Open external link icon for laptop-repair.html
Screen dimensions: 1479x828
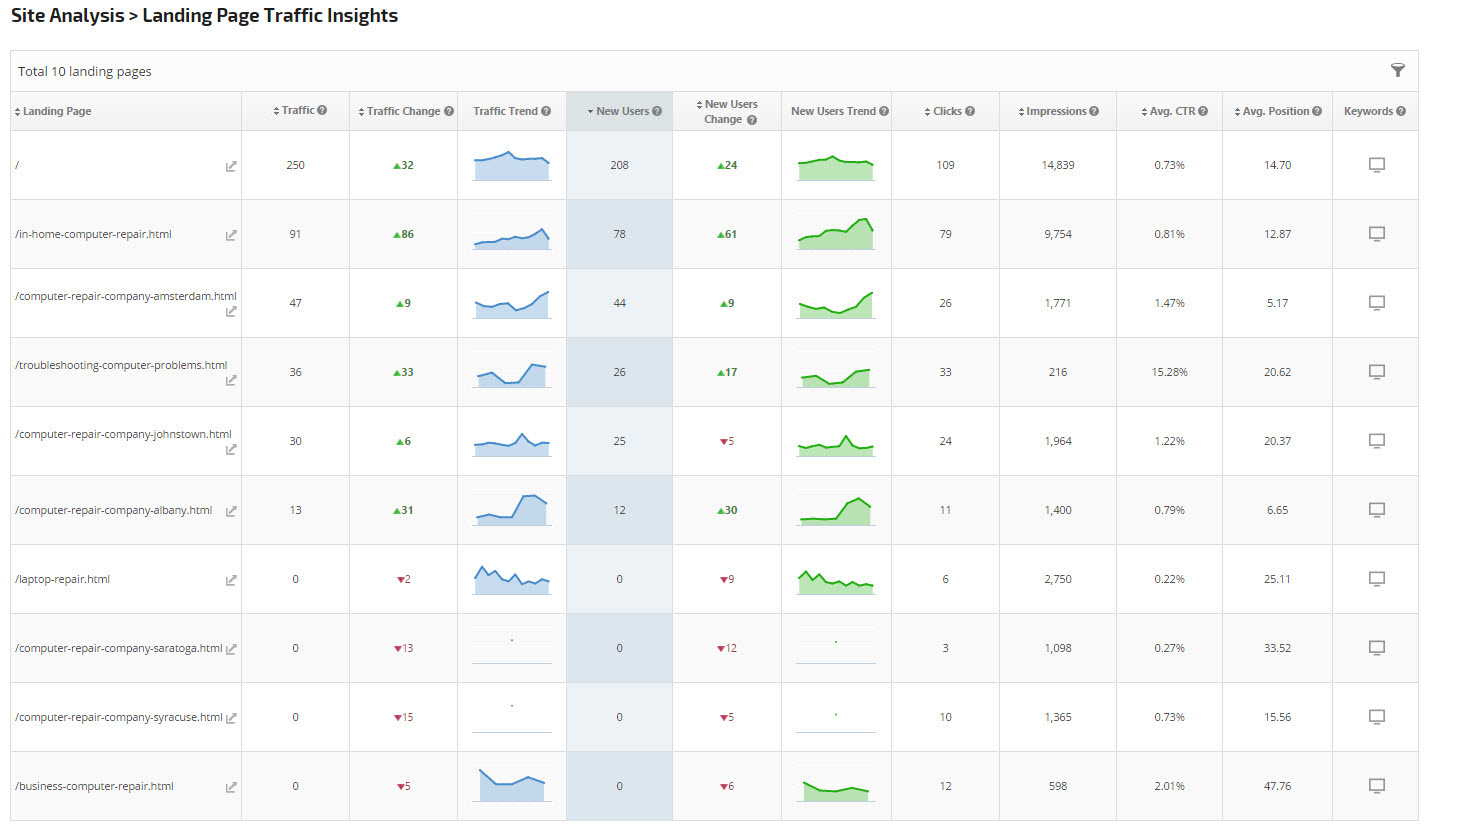[x=231, y=580]
